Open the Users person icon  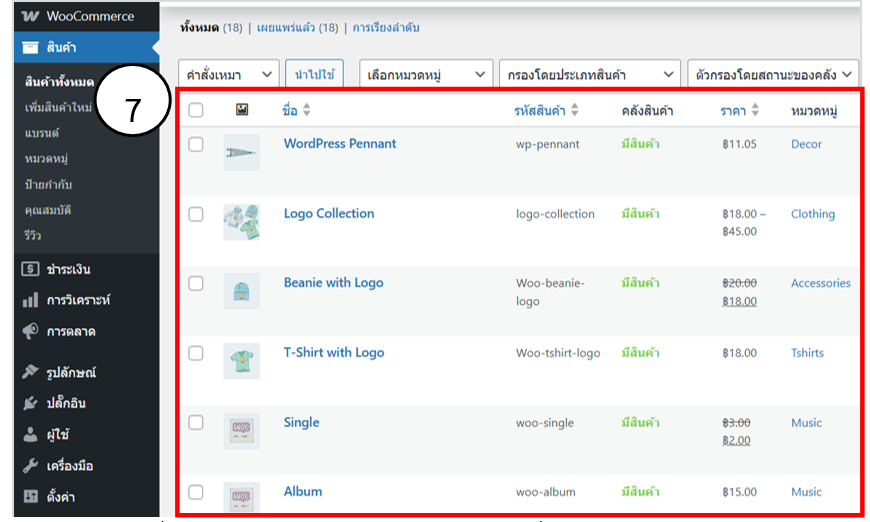30,435
